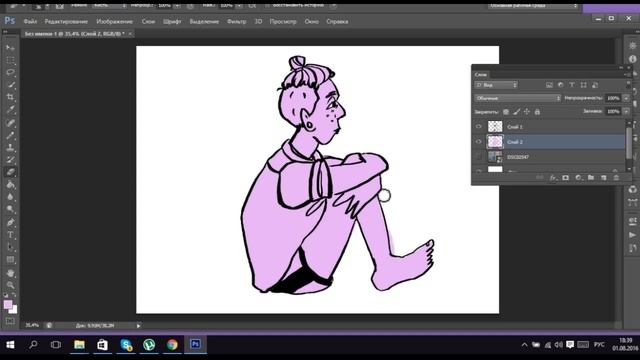This screenshot has height=360, width=640.
Task: Toggle lock position icon
Action: point(527,111)
